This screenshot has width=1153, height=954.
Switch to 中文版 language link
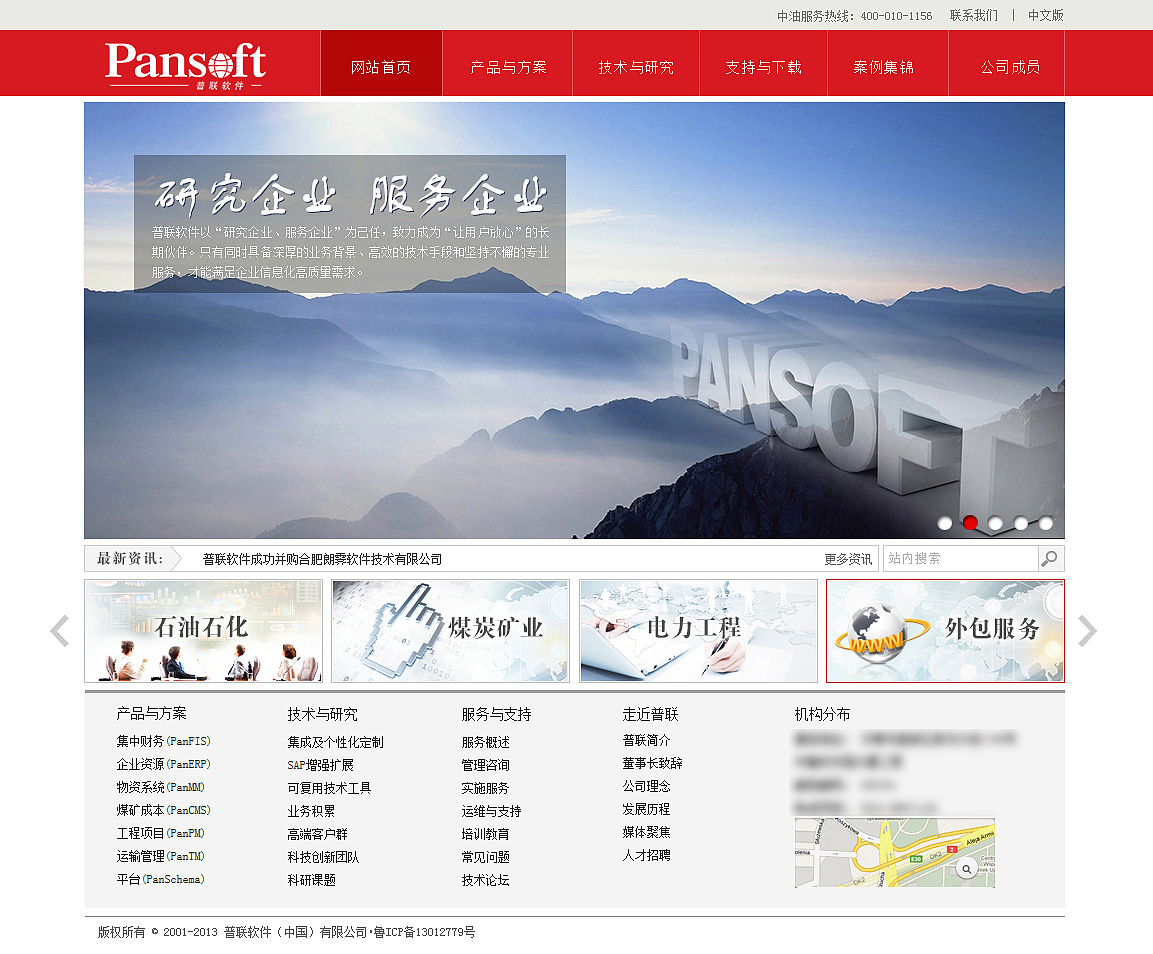pos(1046,15)
